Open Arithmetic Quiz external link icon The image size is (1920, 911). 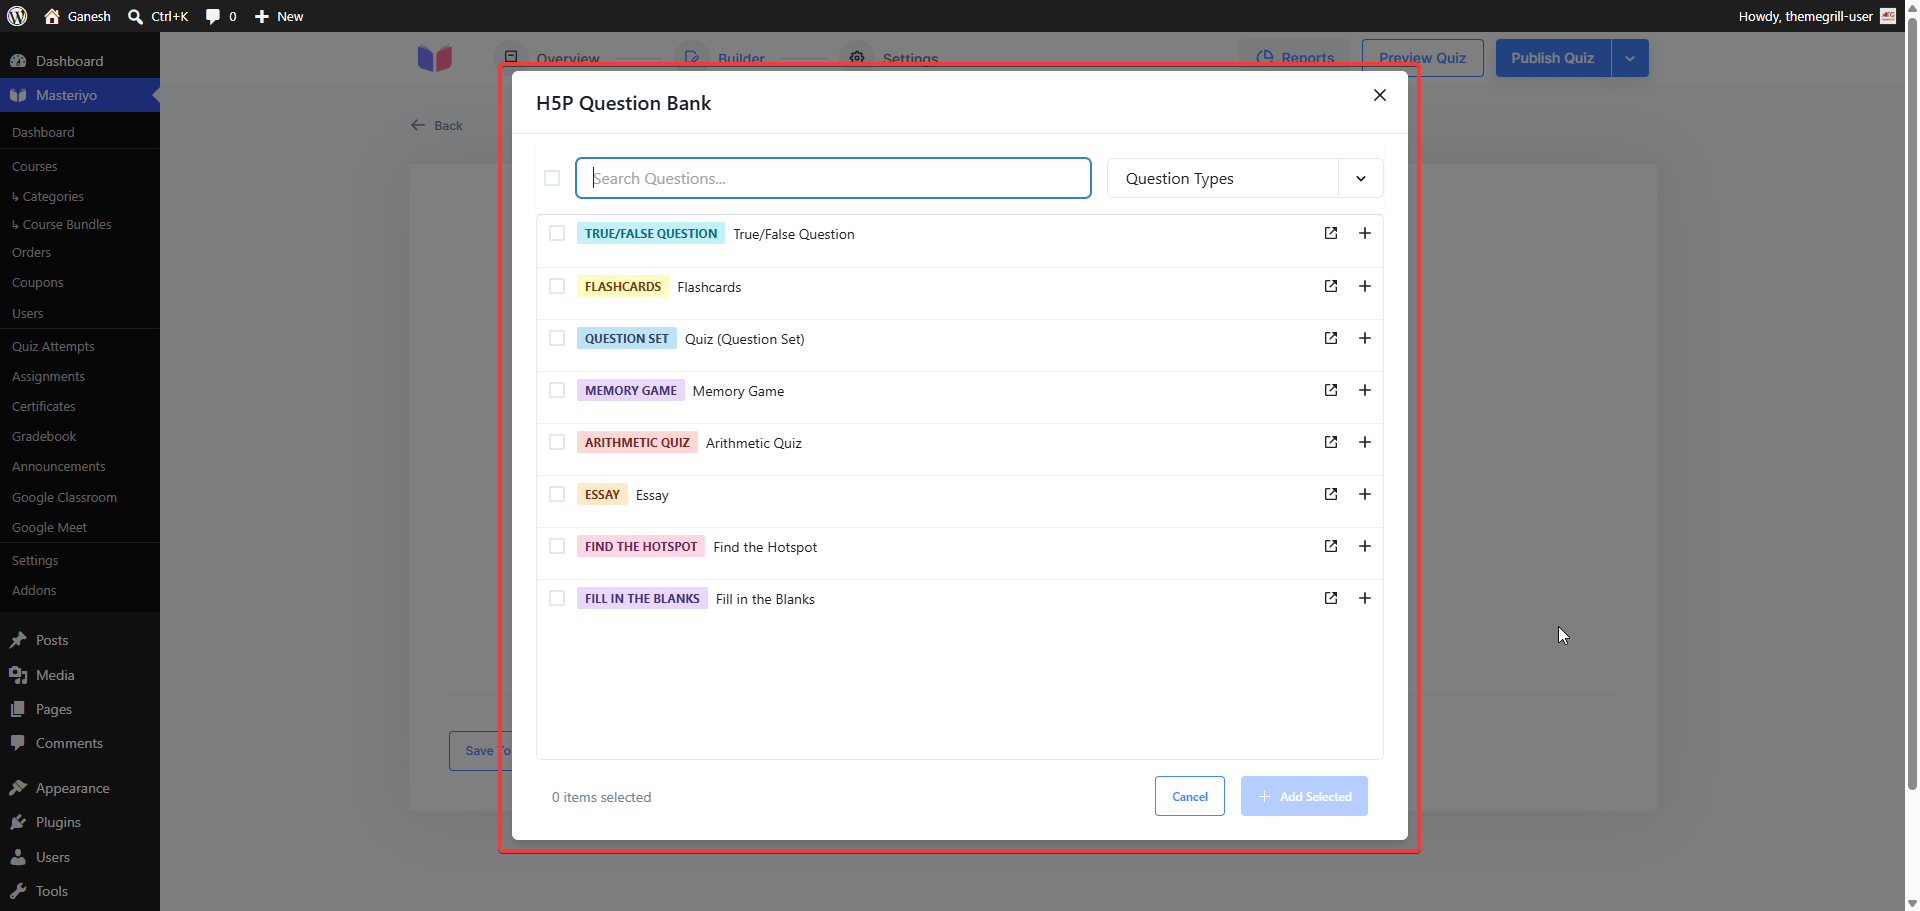[1331, 442]
